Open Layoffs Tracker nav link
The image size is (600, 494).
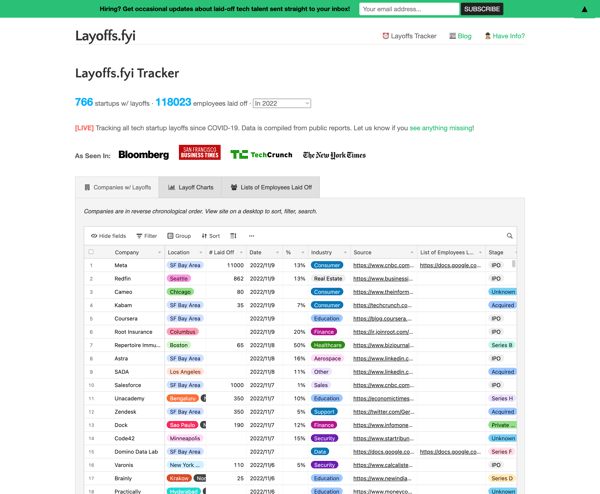coord(409,36)
